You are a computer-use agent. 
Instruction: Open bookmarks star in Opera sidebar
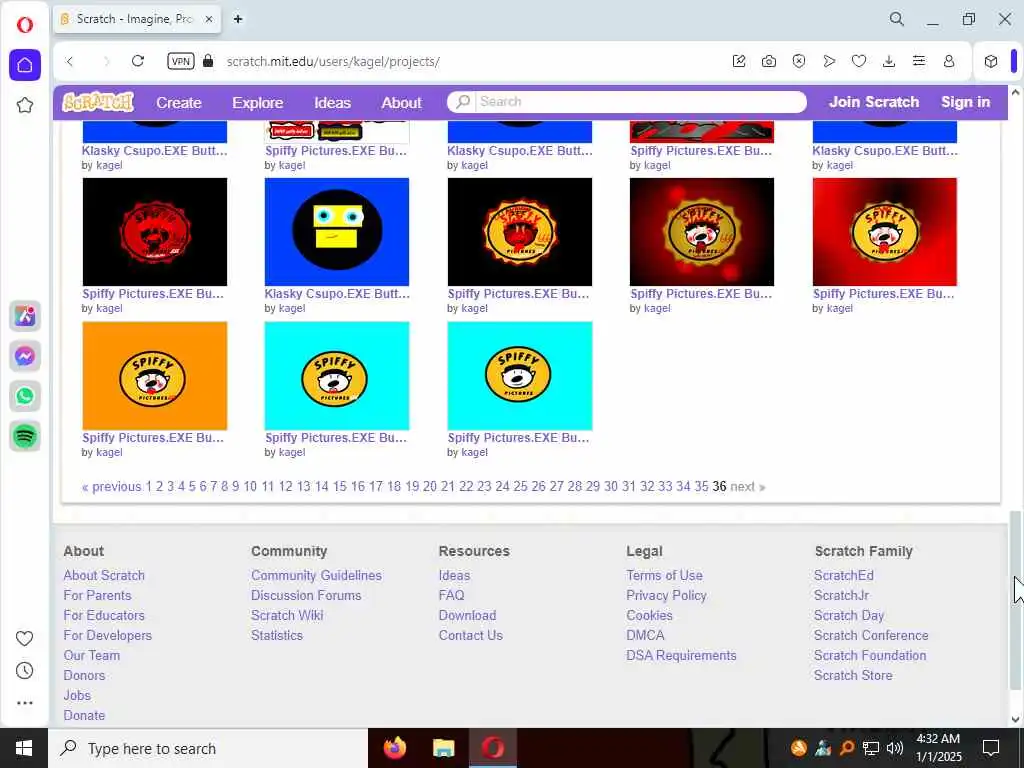pos(25,105)
